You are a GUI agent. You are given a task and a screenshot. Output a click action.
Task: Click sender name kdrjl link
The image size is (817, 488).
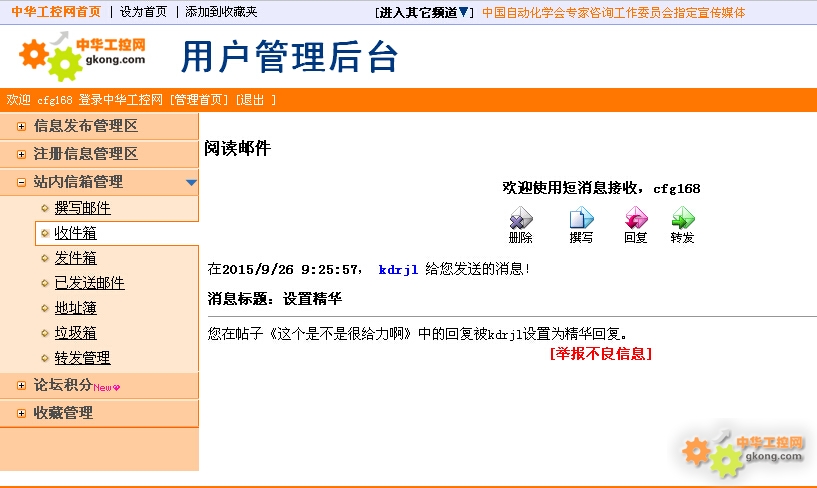[x=398, y=269]
